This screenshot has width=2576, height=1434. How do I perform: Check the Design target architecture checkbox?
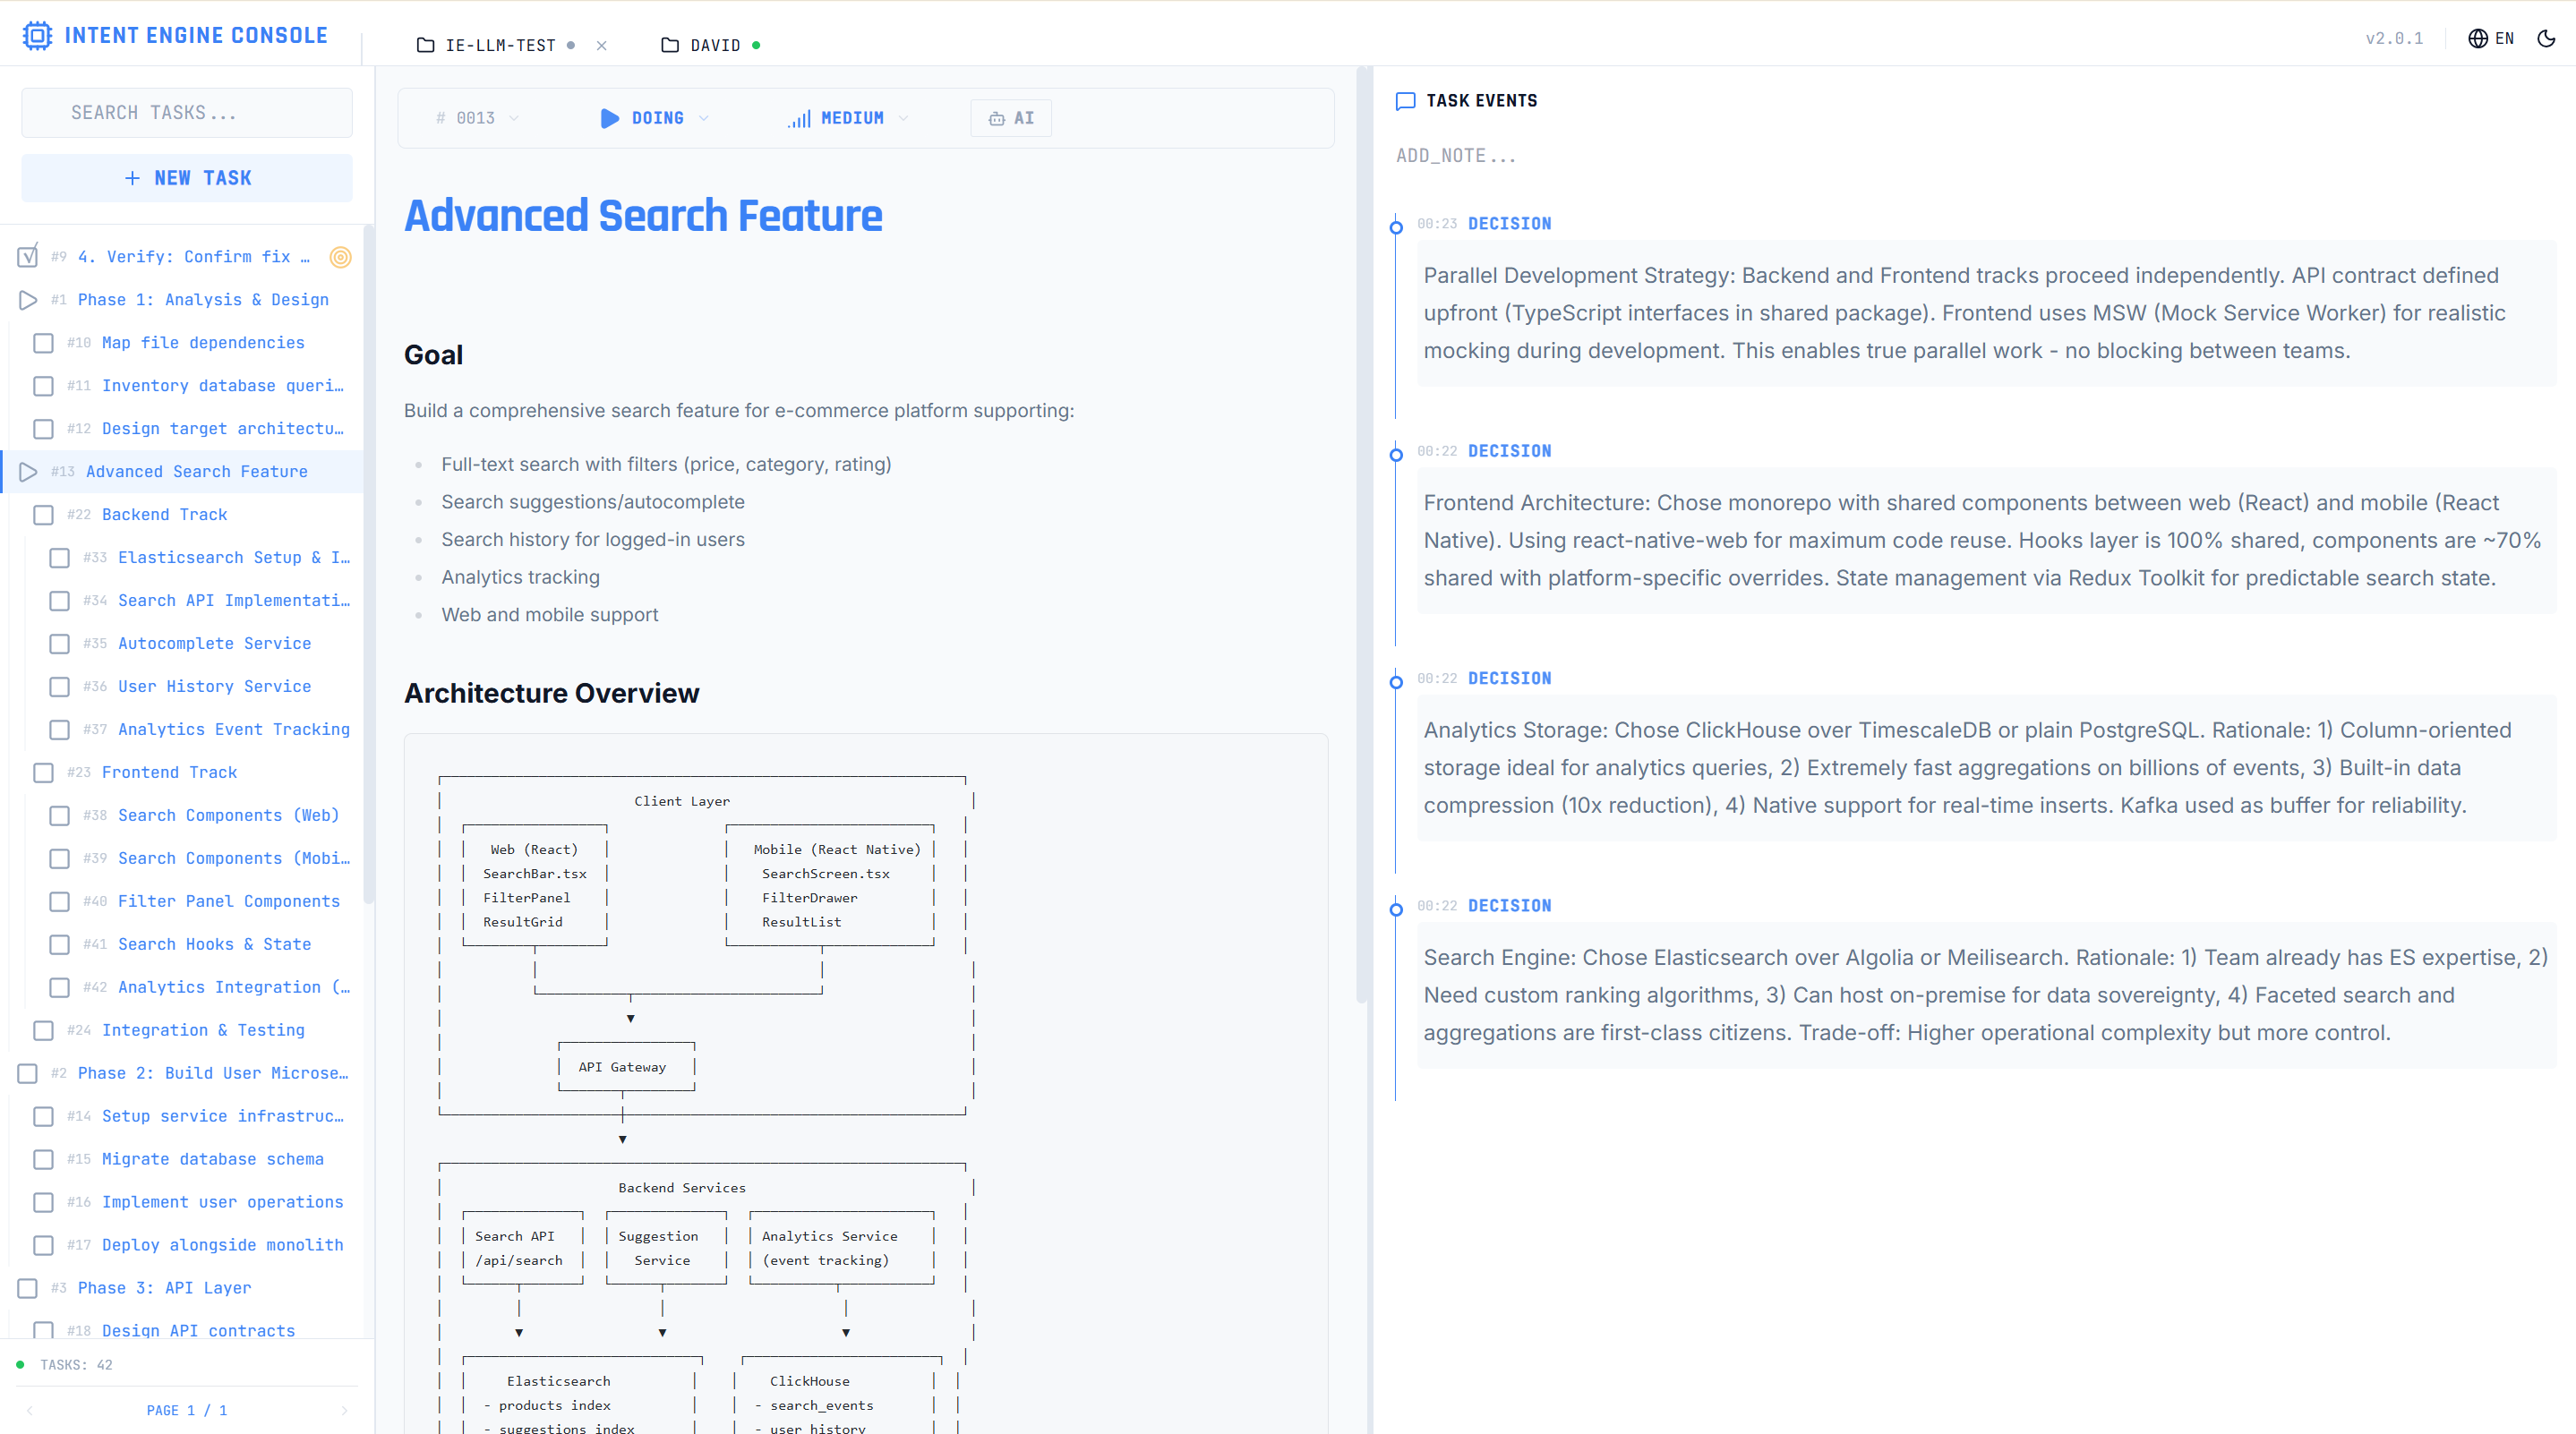coord(43,429)
